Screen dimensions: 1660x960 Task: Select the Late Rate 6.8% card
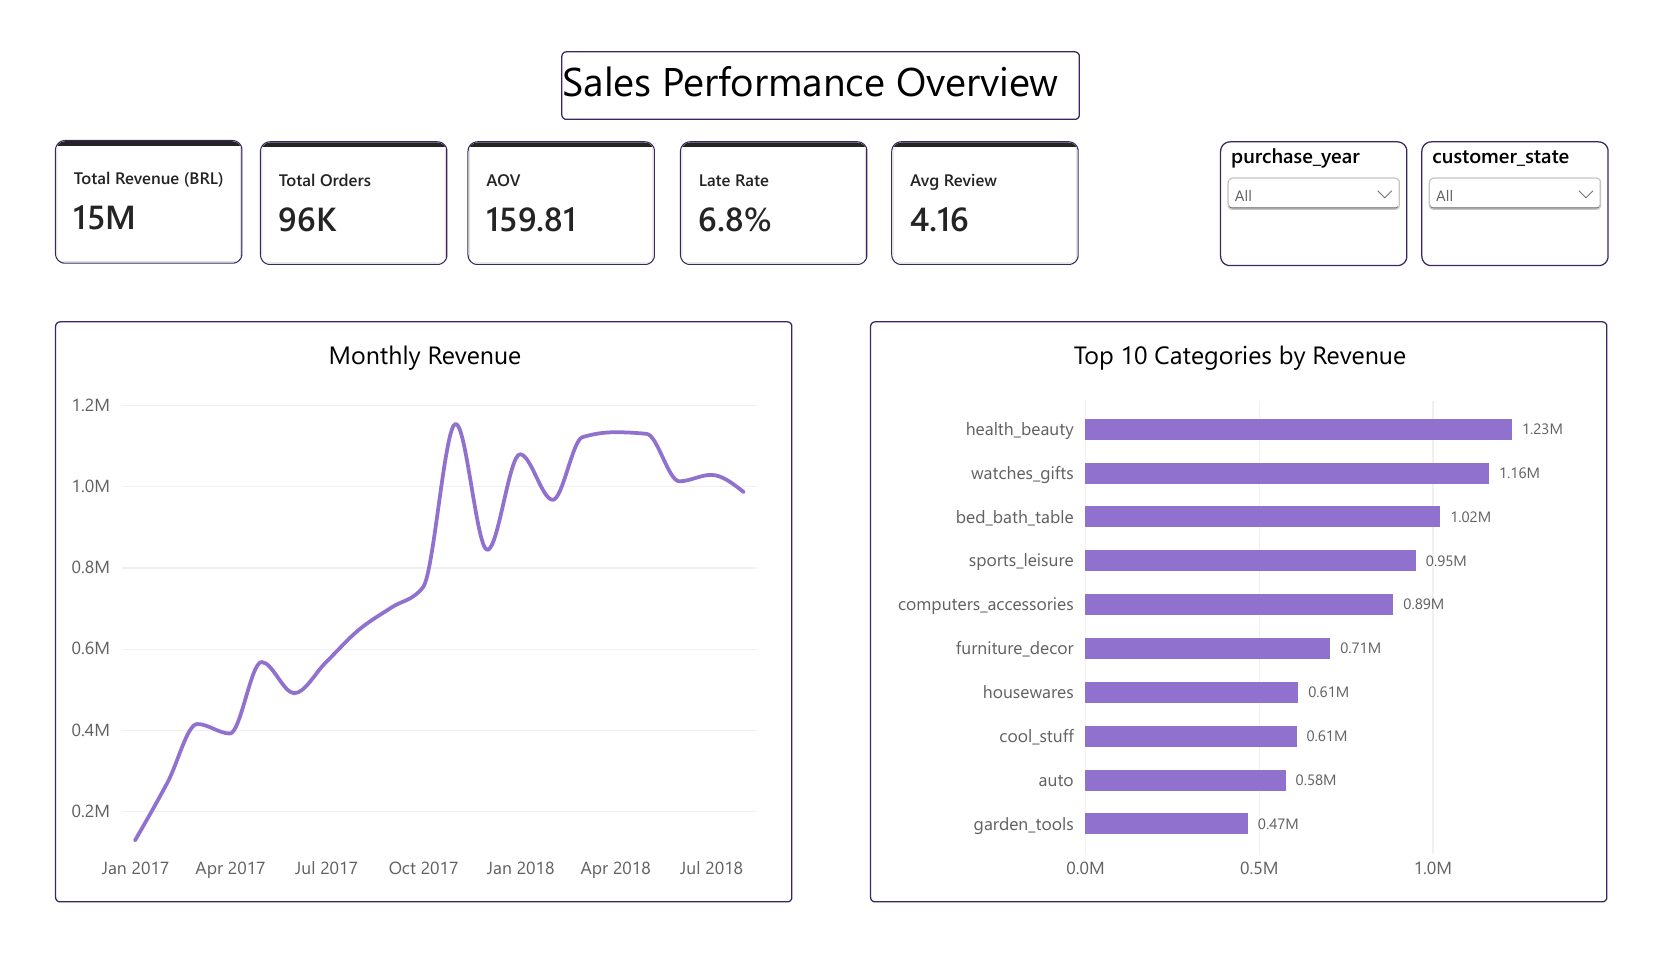tap(773, 203)
